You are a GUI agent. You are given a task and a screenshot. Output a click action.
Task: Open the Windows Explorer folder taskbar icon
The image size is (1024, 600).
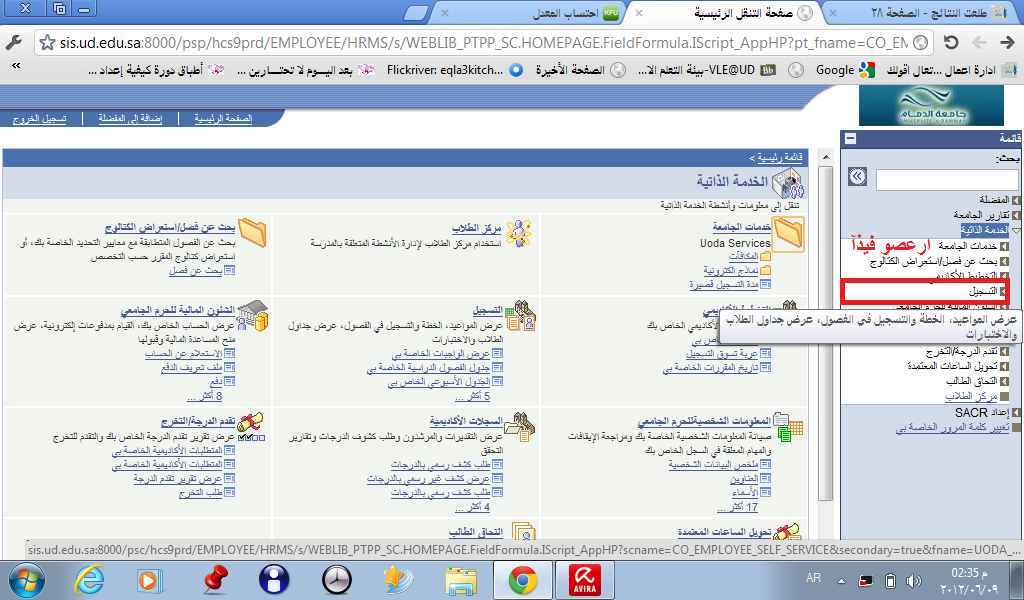coord(461,580)
